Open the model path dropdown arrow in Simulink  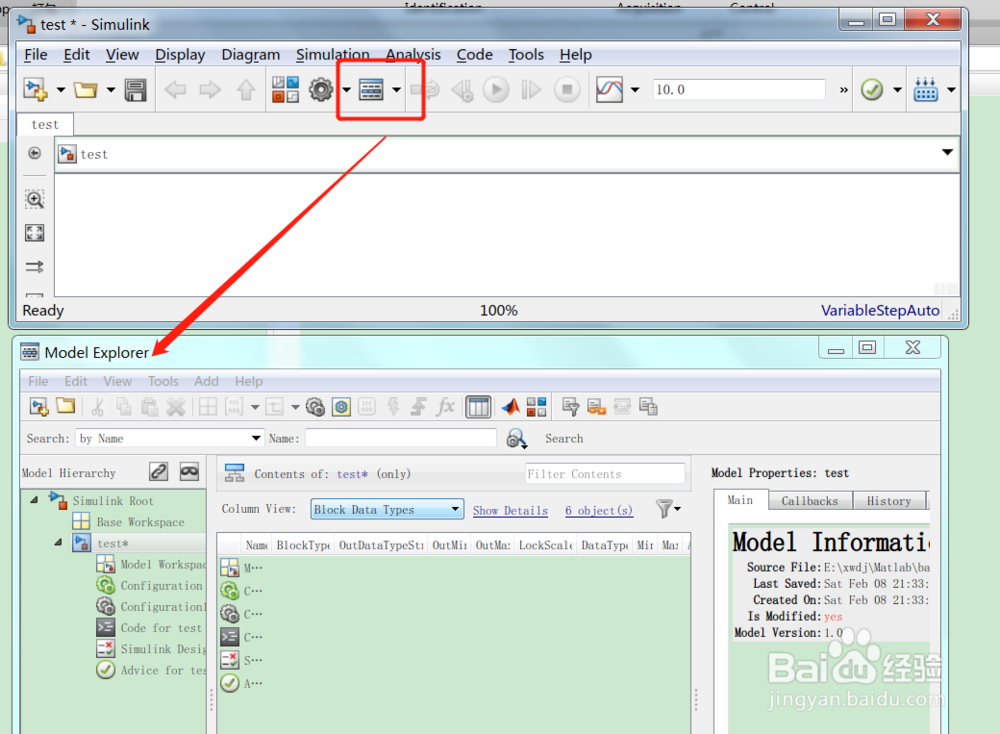947,152
